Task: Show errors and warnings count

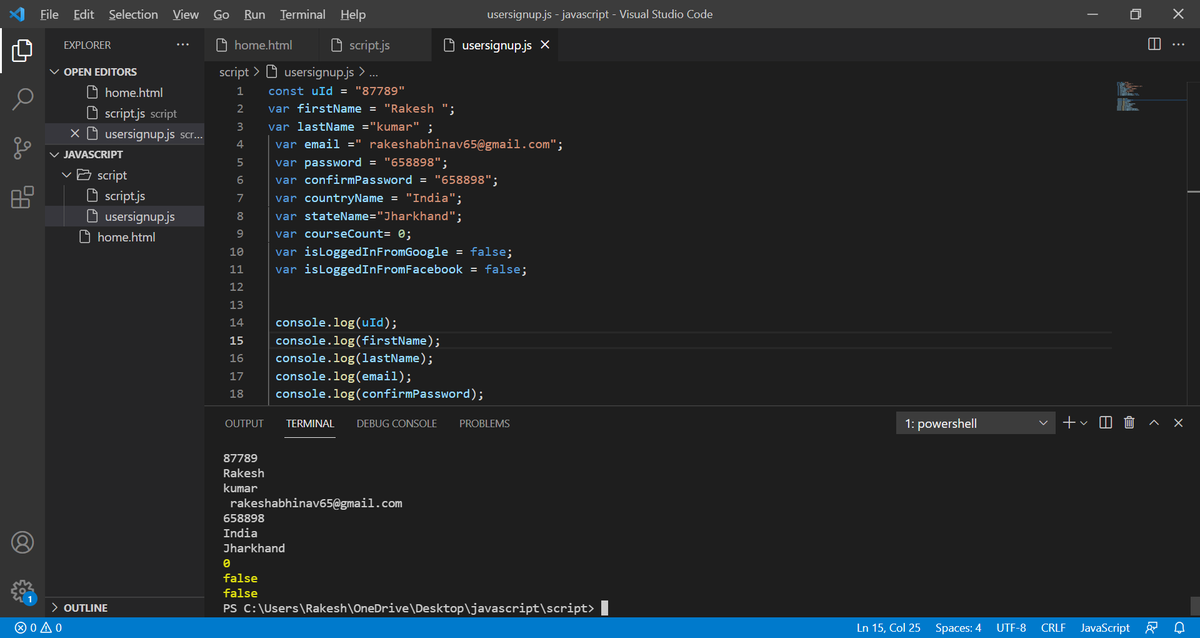Action: (x=38, y=628)
